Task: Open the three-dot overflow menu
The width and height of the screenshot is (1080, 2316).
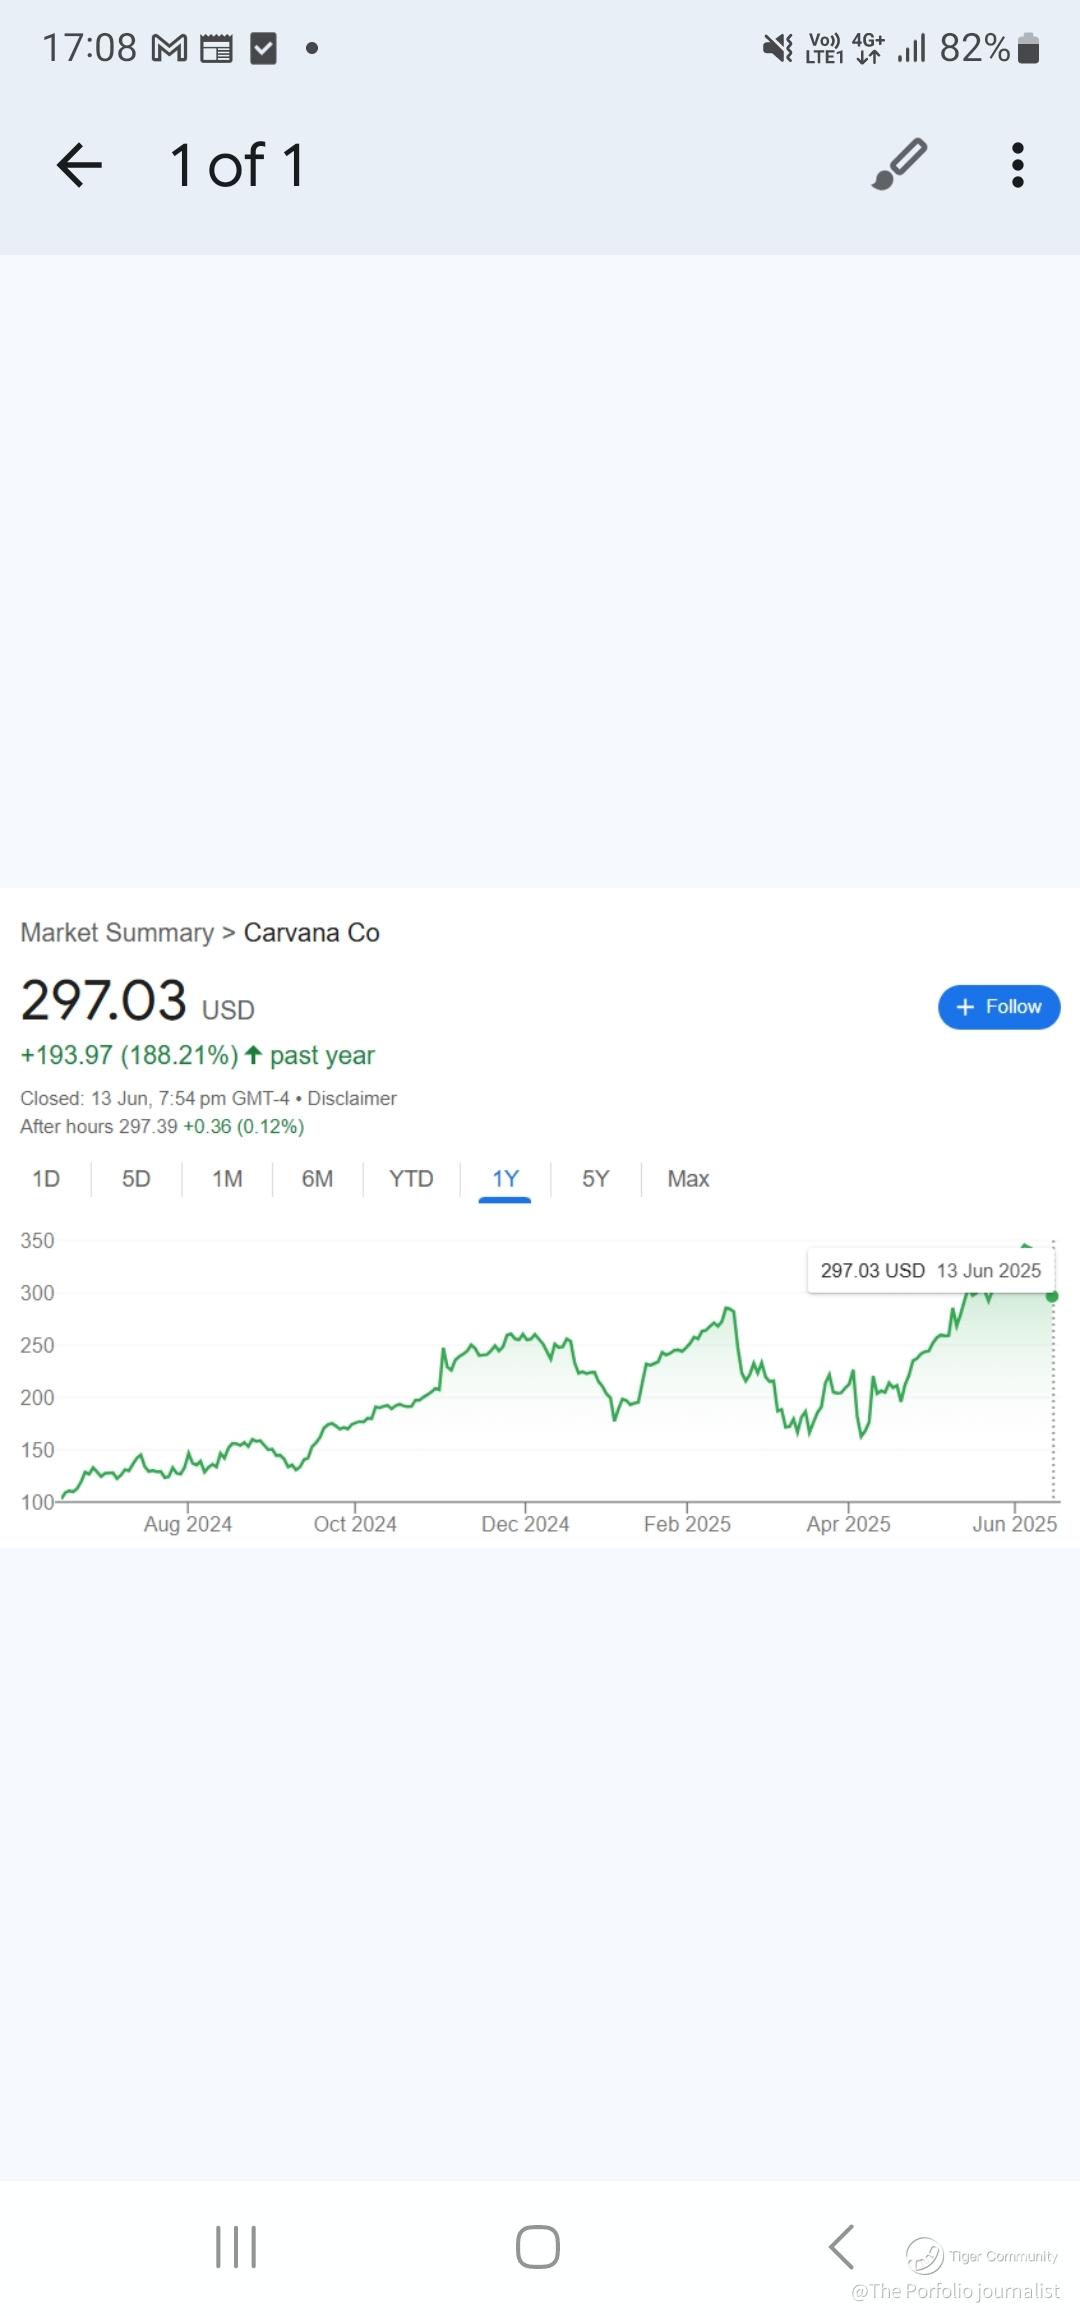Action: point(1017,165)
